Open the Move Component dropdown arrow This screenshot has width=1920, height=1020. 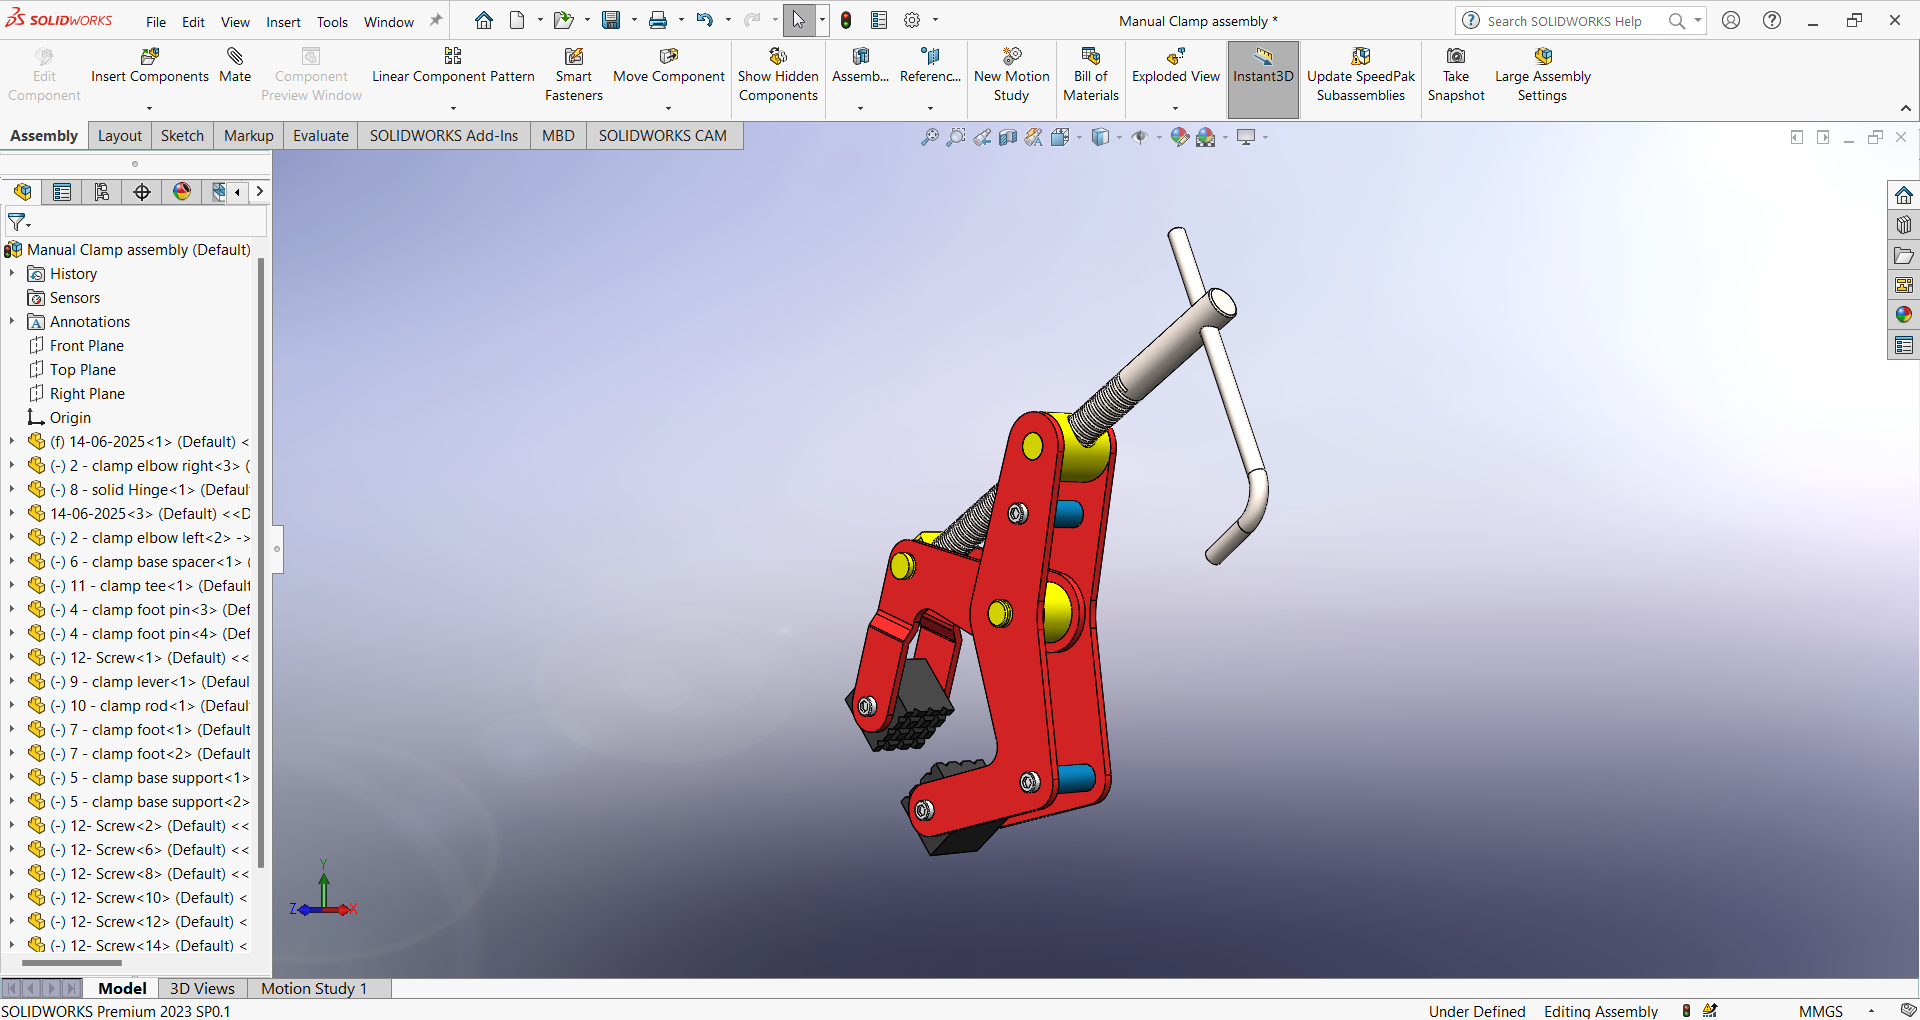point(668,108)
